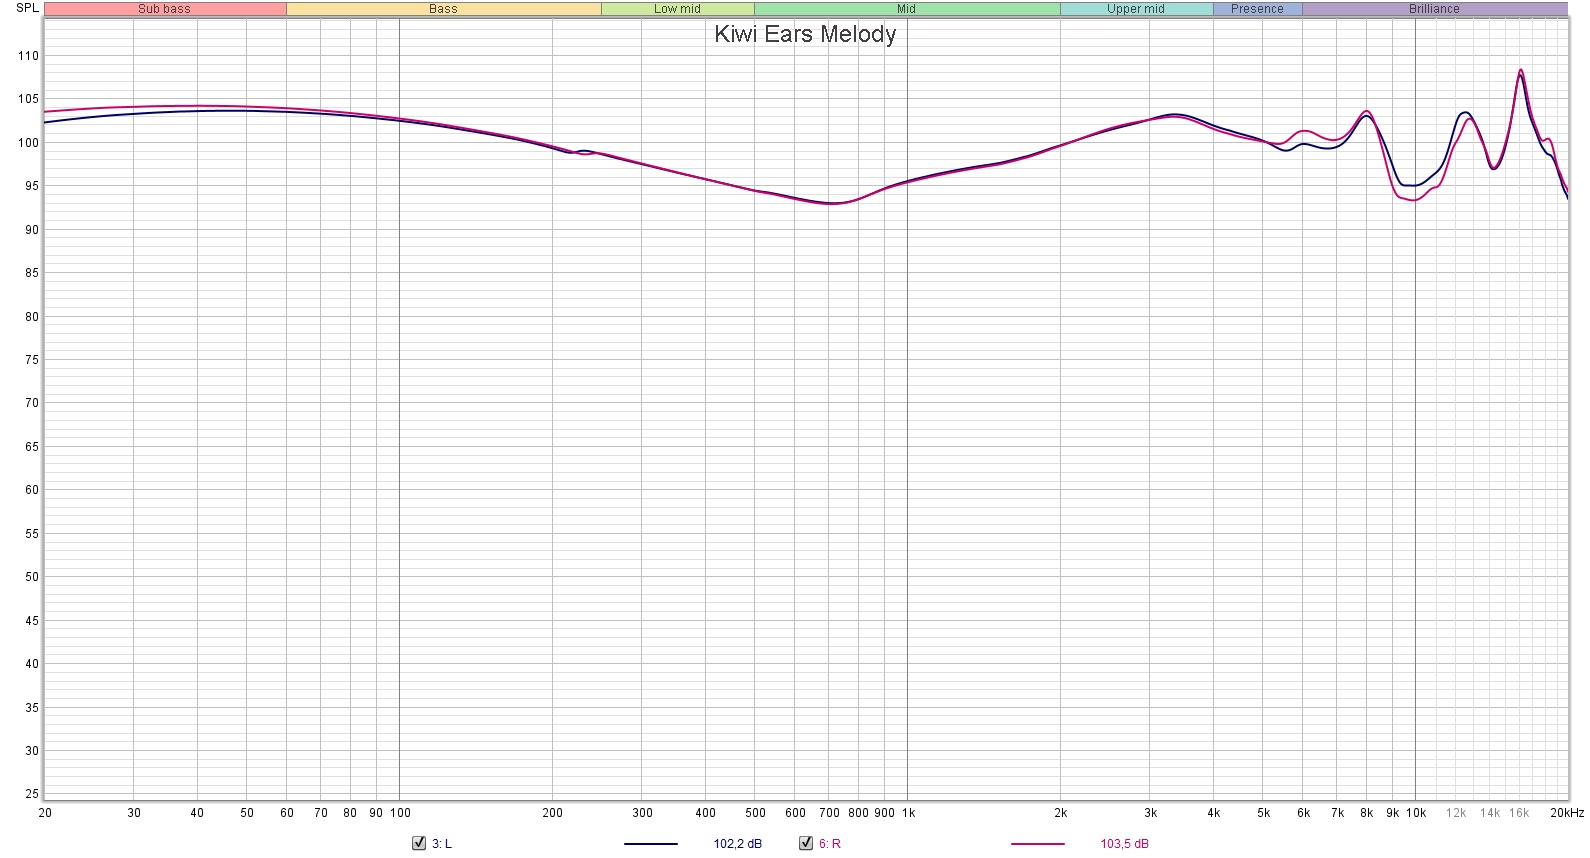1590x858 pixels.
Task: Click the 75 mark on the SPL axis
Action: (32, 360)
